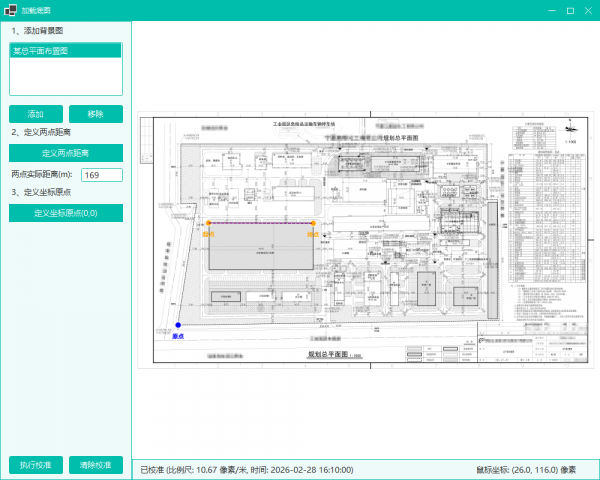
Task: Click the 添加 button
Action: 36,114
